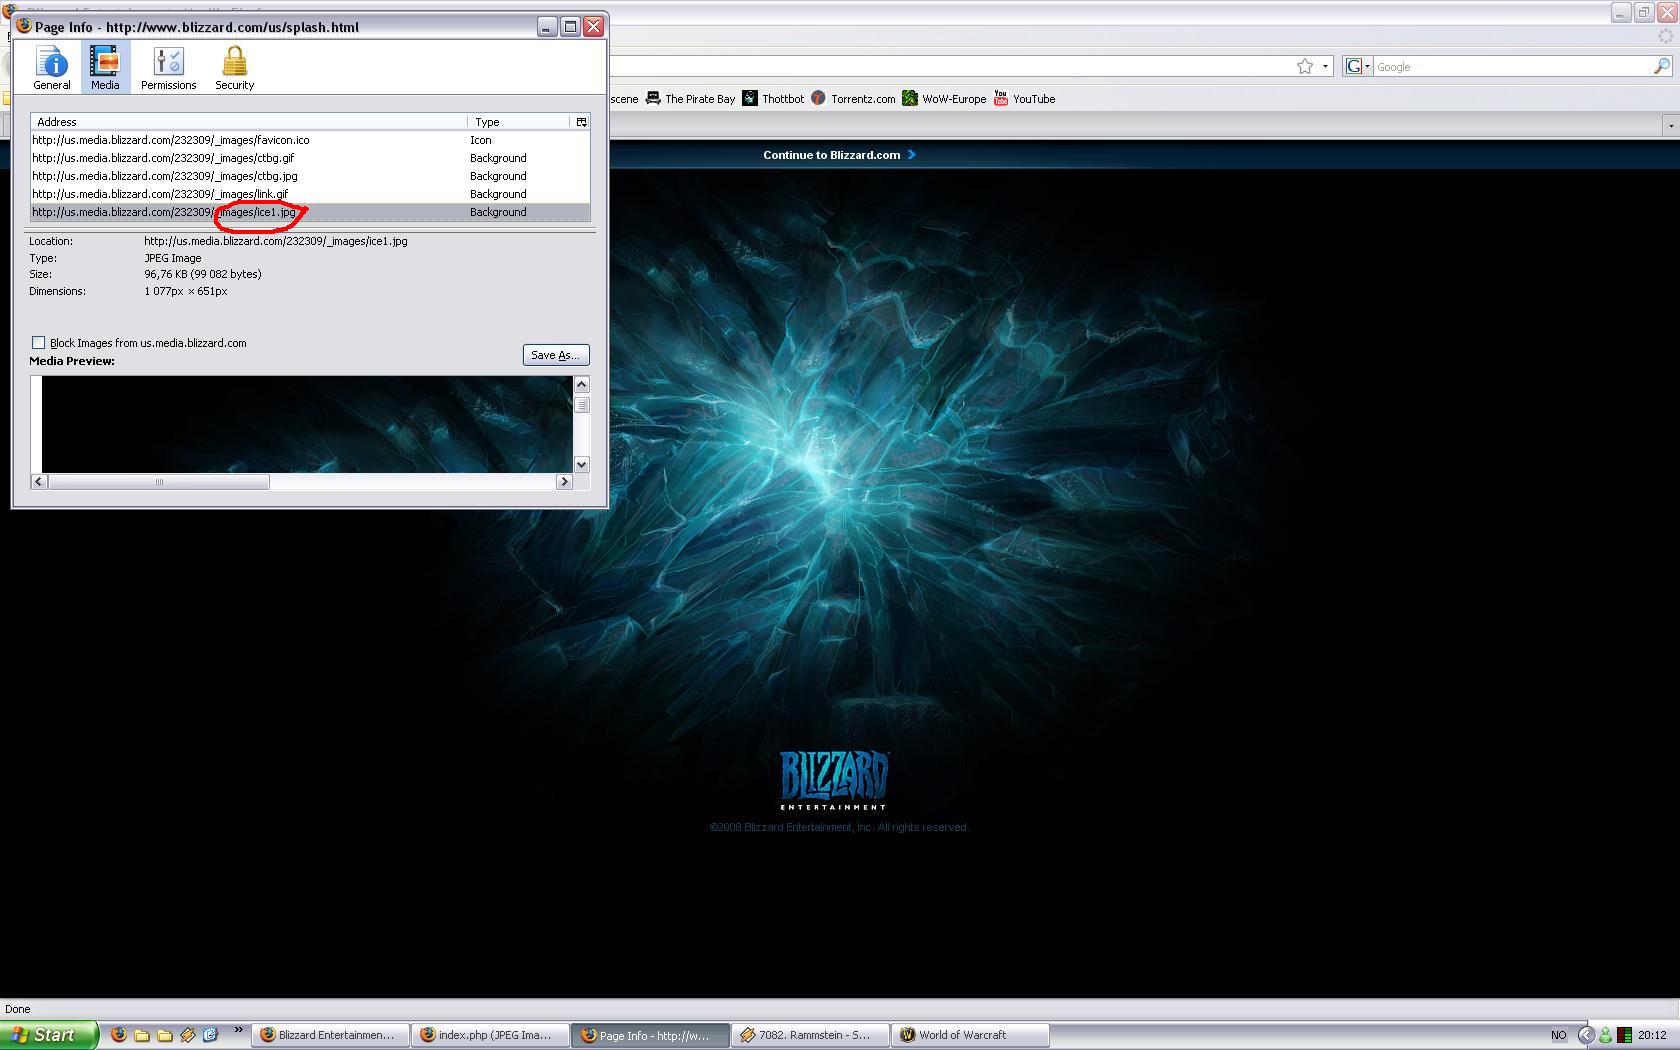Open the Security padlock panel
The width and height of the screenshot is (1680, 1050).
click(234, 67)
